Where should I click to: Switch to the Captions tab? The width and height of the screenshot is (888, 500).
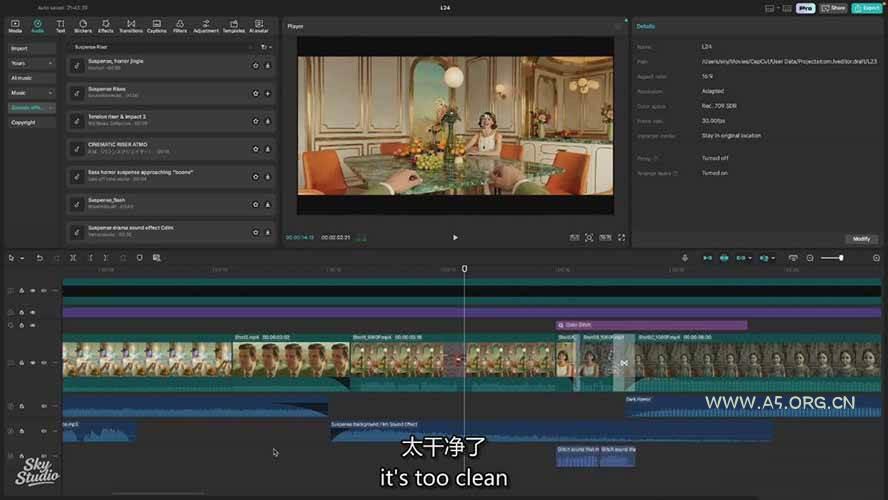(x=157, y=26)
